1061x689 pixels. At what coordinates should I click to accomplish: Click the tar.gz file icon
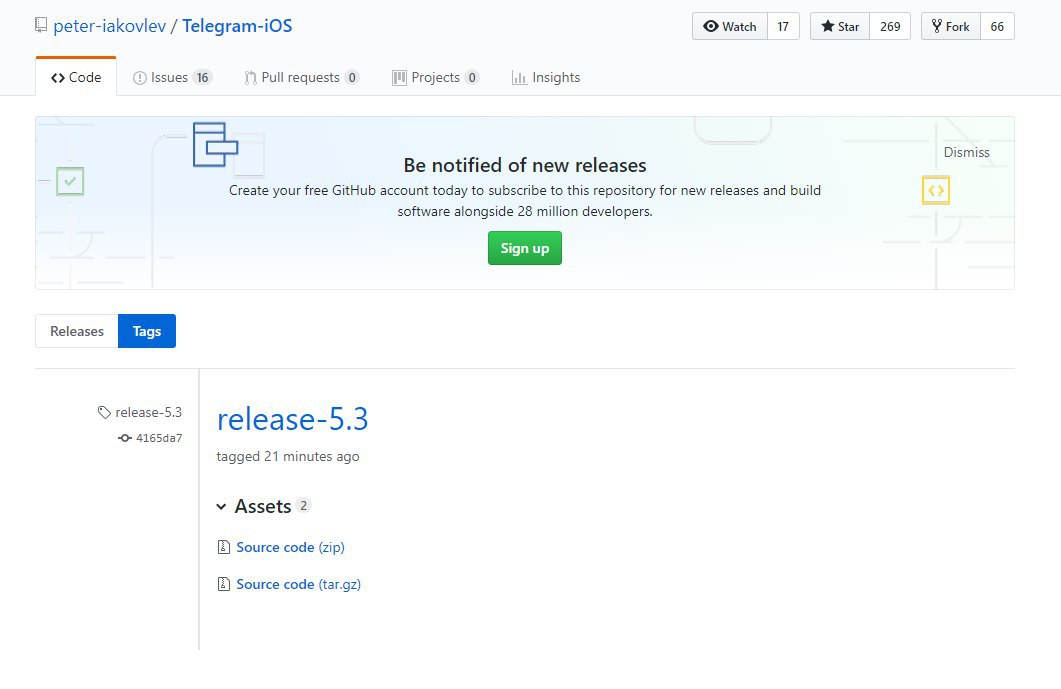(x=224, y=584)
